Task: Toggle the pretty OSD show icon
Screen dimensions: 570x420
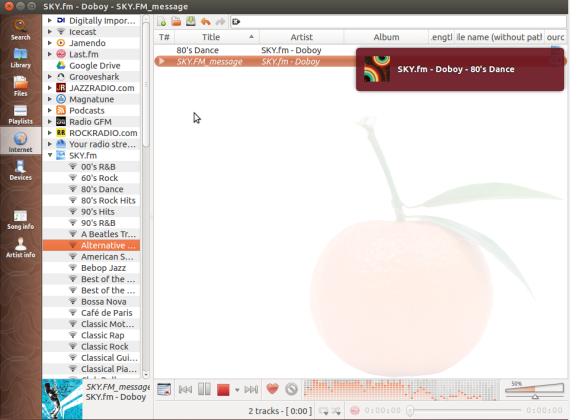Action: pyautogui.click(x=164, y=389)
